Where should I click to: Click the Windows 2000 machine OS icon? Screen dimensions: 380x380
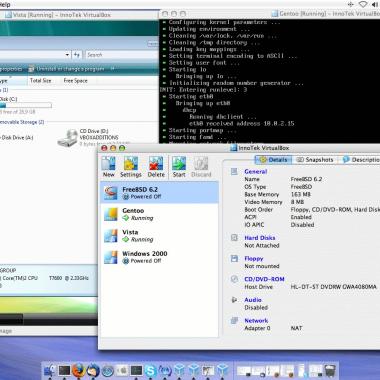pos(111,257)
